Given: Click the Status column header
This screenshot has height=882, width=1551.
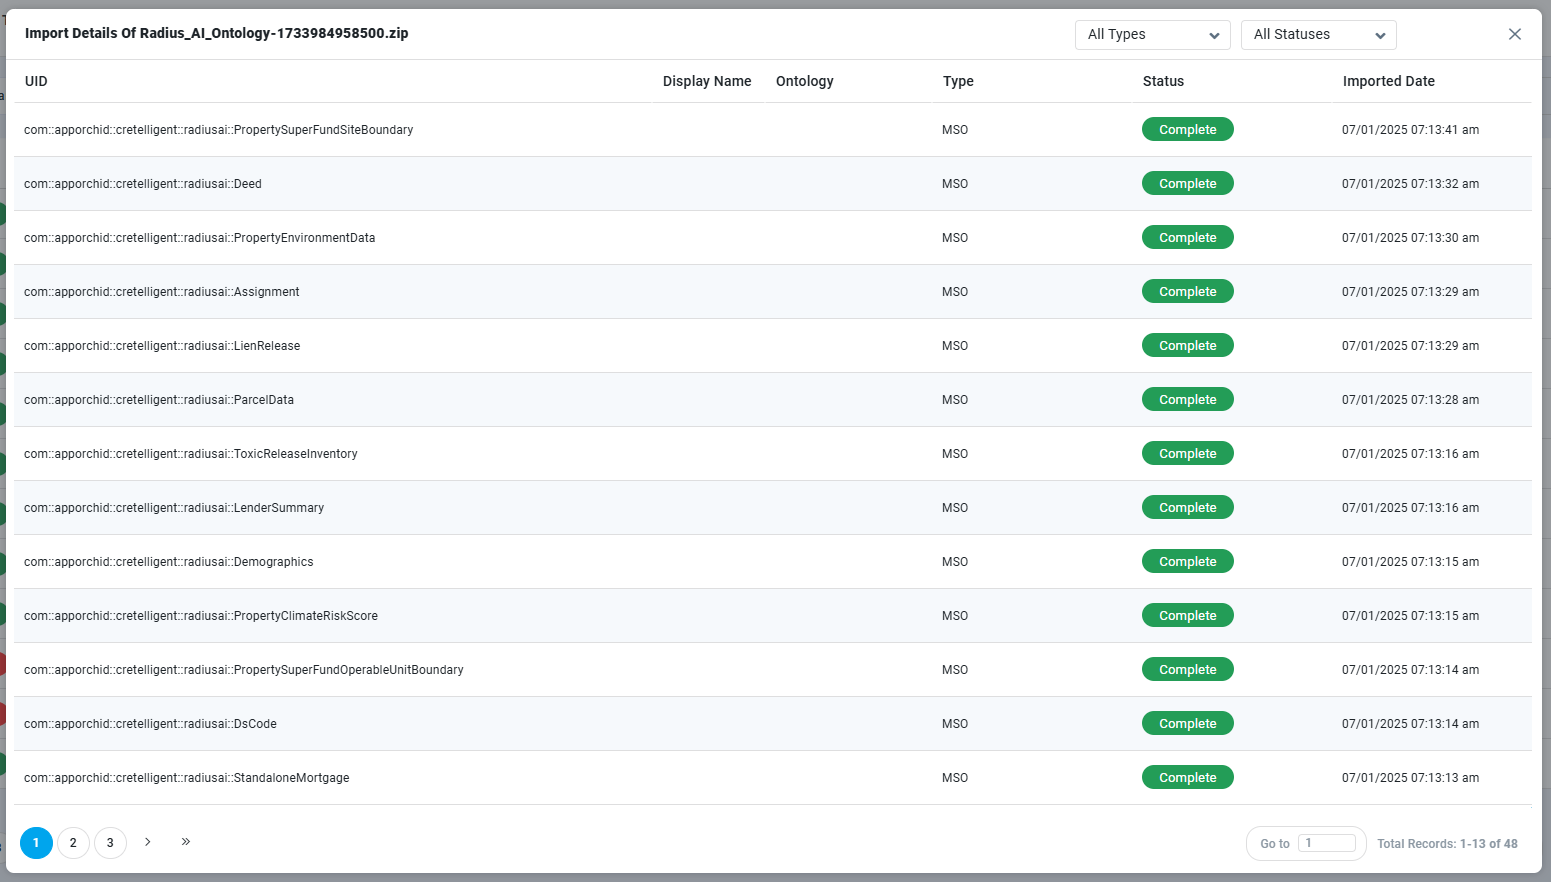Looking at the screenshot, I should [x=1162, y=81].
